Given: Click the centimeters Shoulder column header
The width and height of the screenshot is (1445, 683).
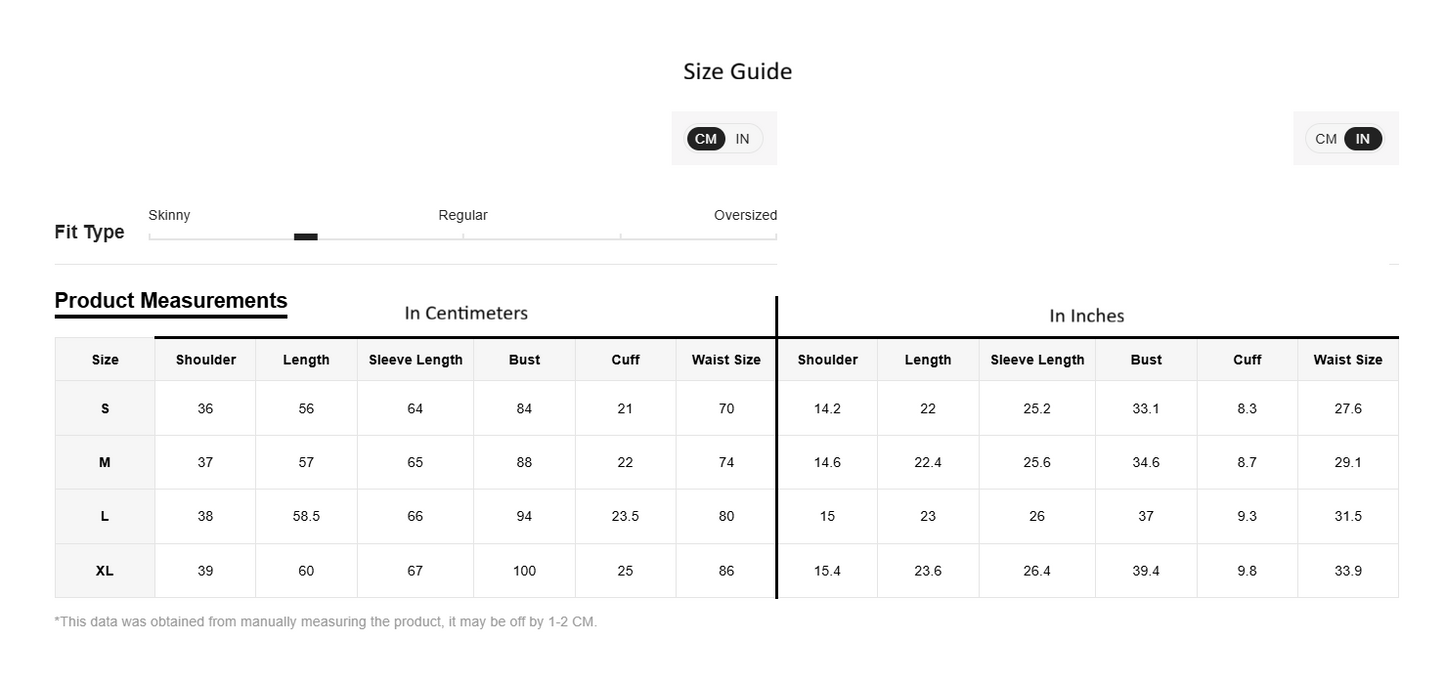Looking at the screenshot, I should click(x=206, y=360).
